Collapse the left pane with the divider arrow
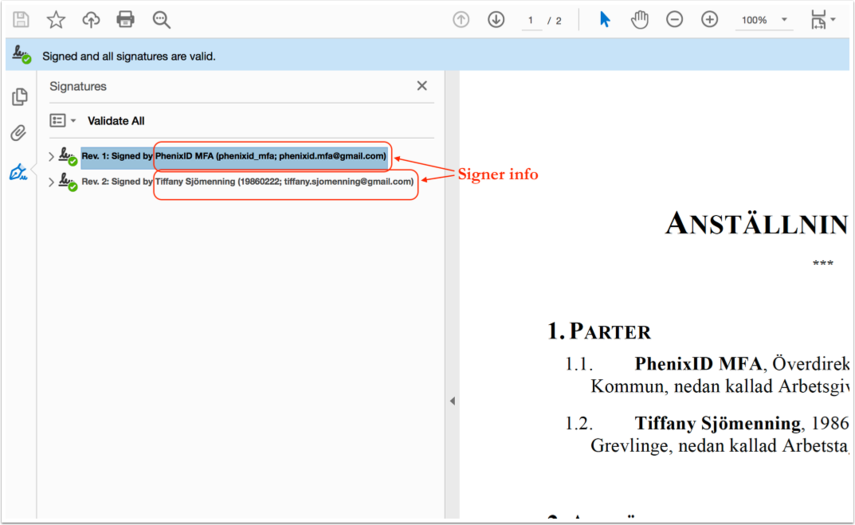This screenshot has width=855, height=525. pos(452,401)
